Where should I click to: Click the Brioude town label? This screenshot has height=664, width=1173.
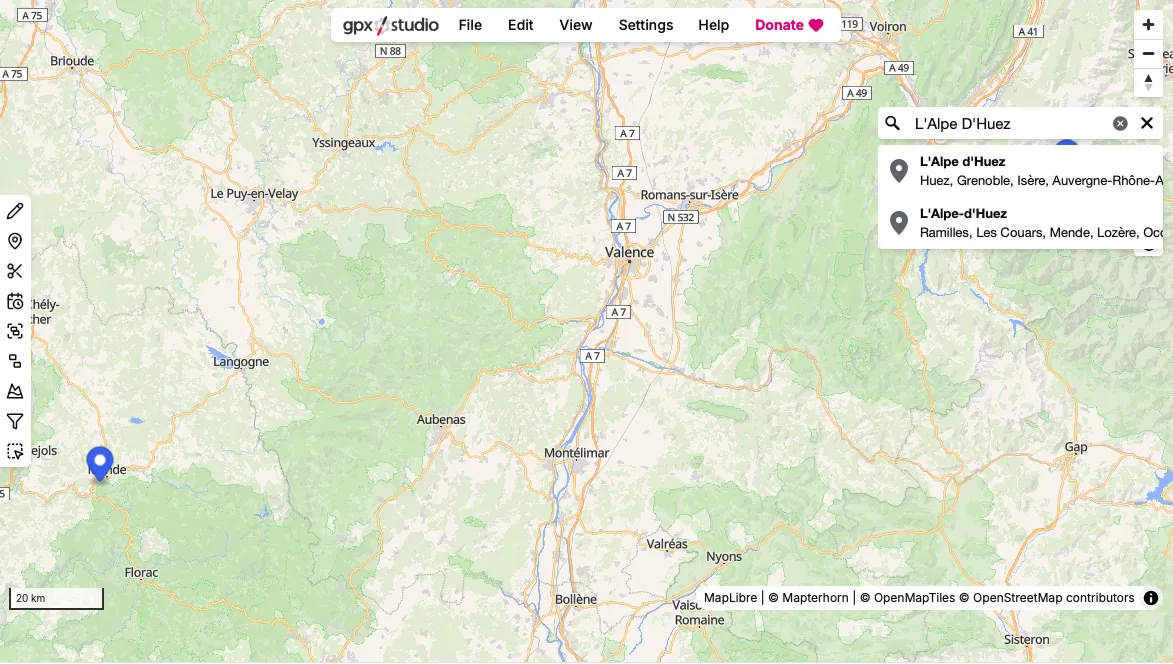[72, 61]
